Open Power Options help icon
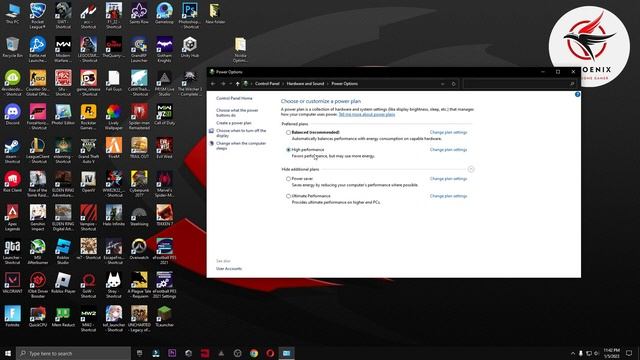This screenshot has height=360, width=640. click(x=577, y=94)
